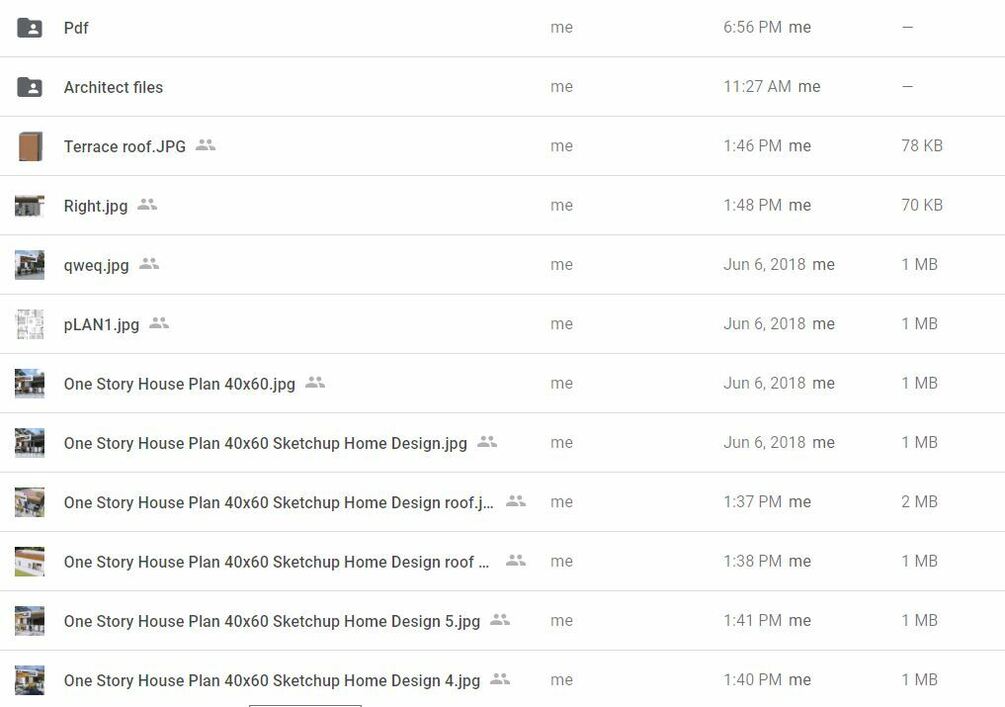Viewport: 1005px width, 707px height.
Task: Click the 1:38 PM modified time entry
Action: pyautogui.click(x=752, y=561)
